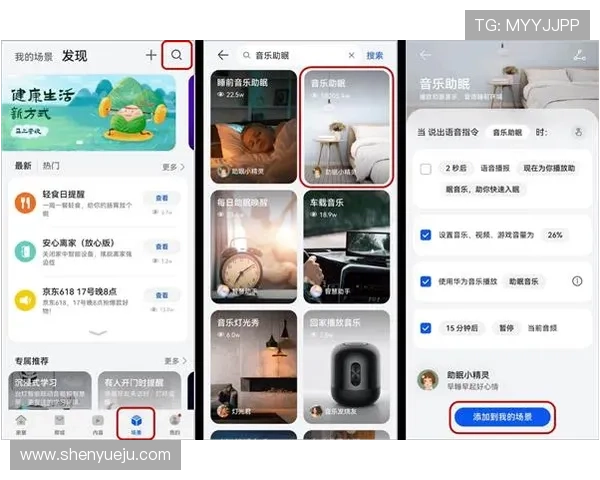Select the 热门 tab
The width and height of the screenshot is (600, 480).
pos(51,166)
